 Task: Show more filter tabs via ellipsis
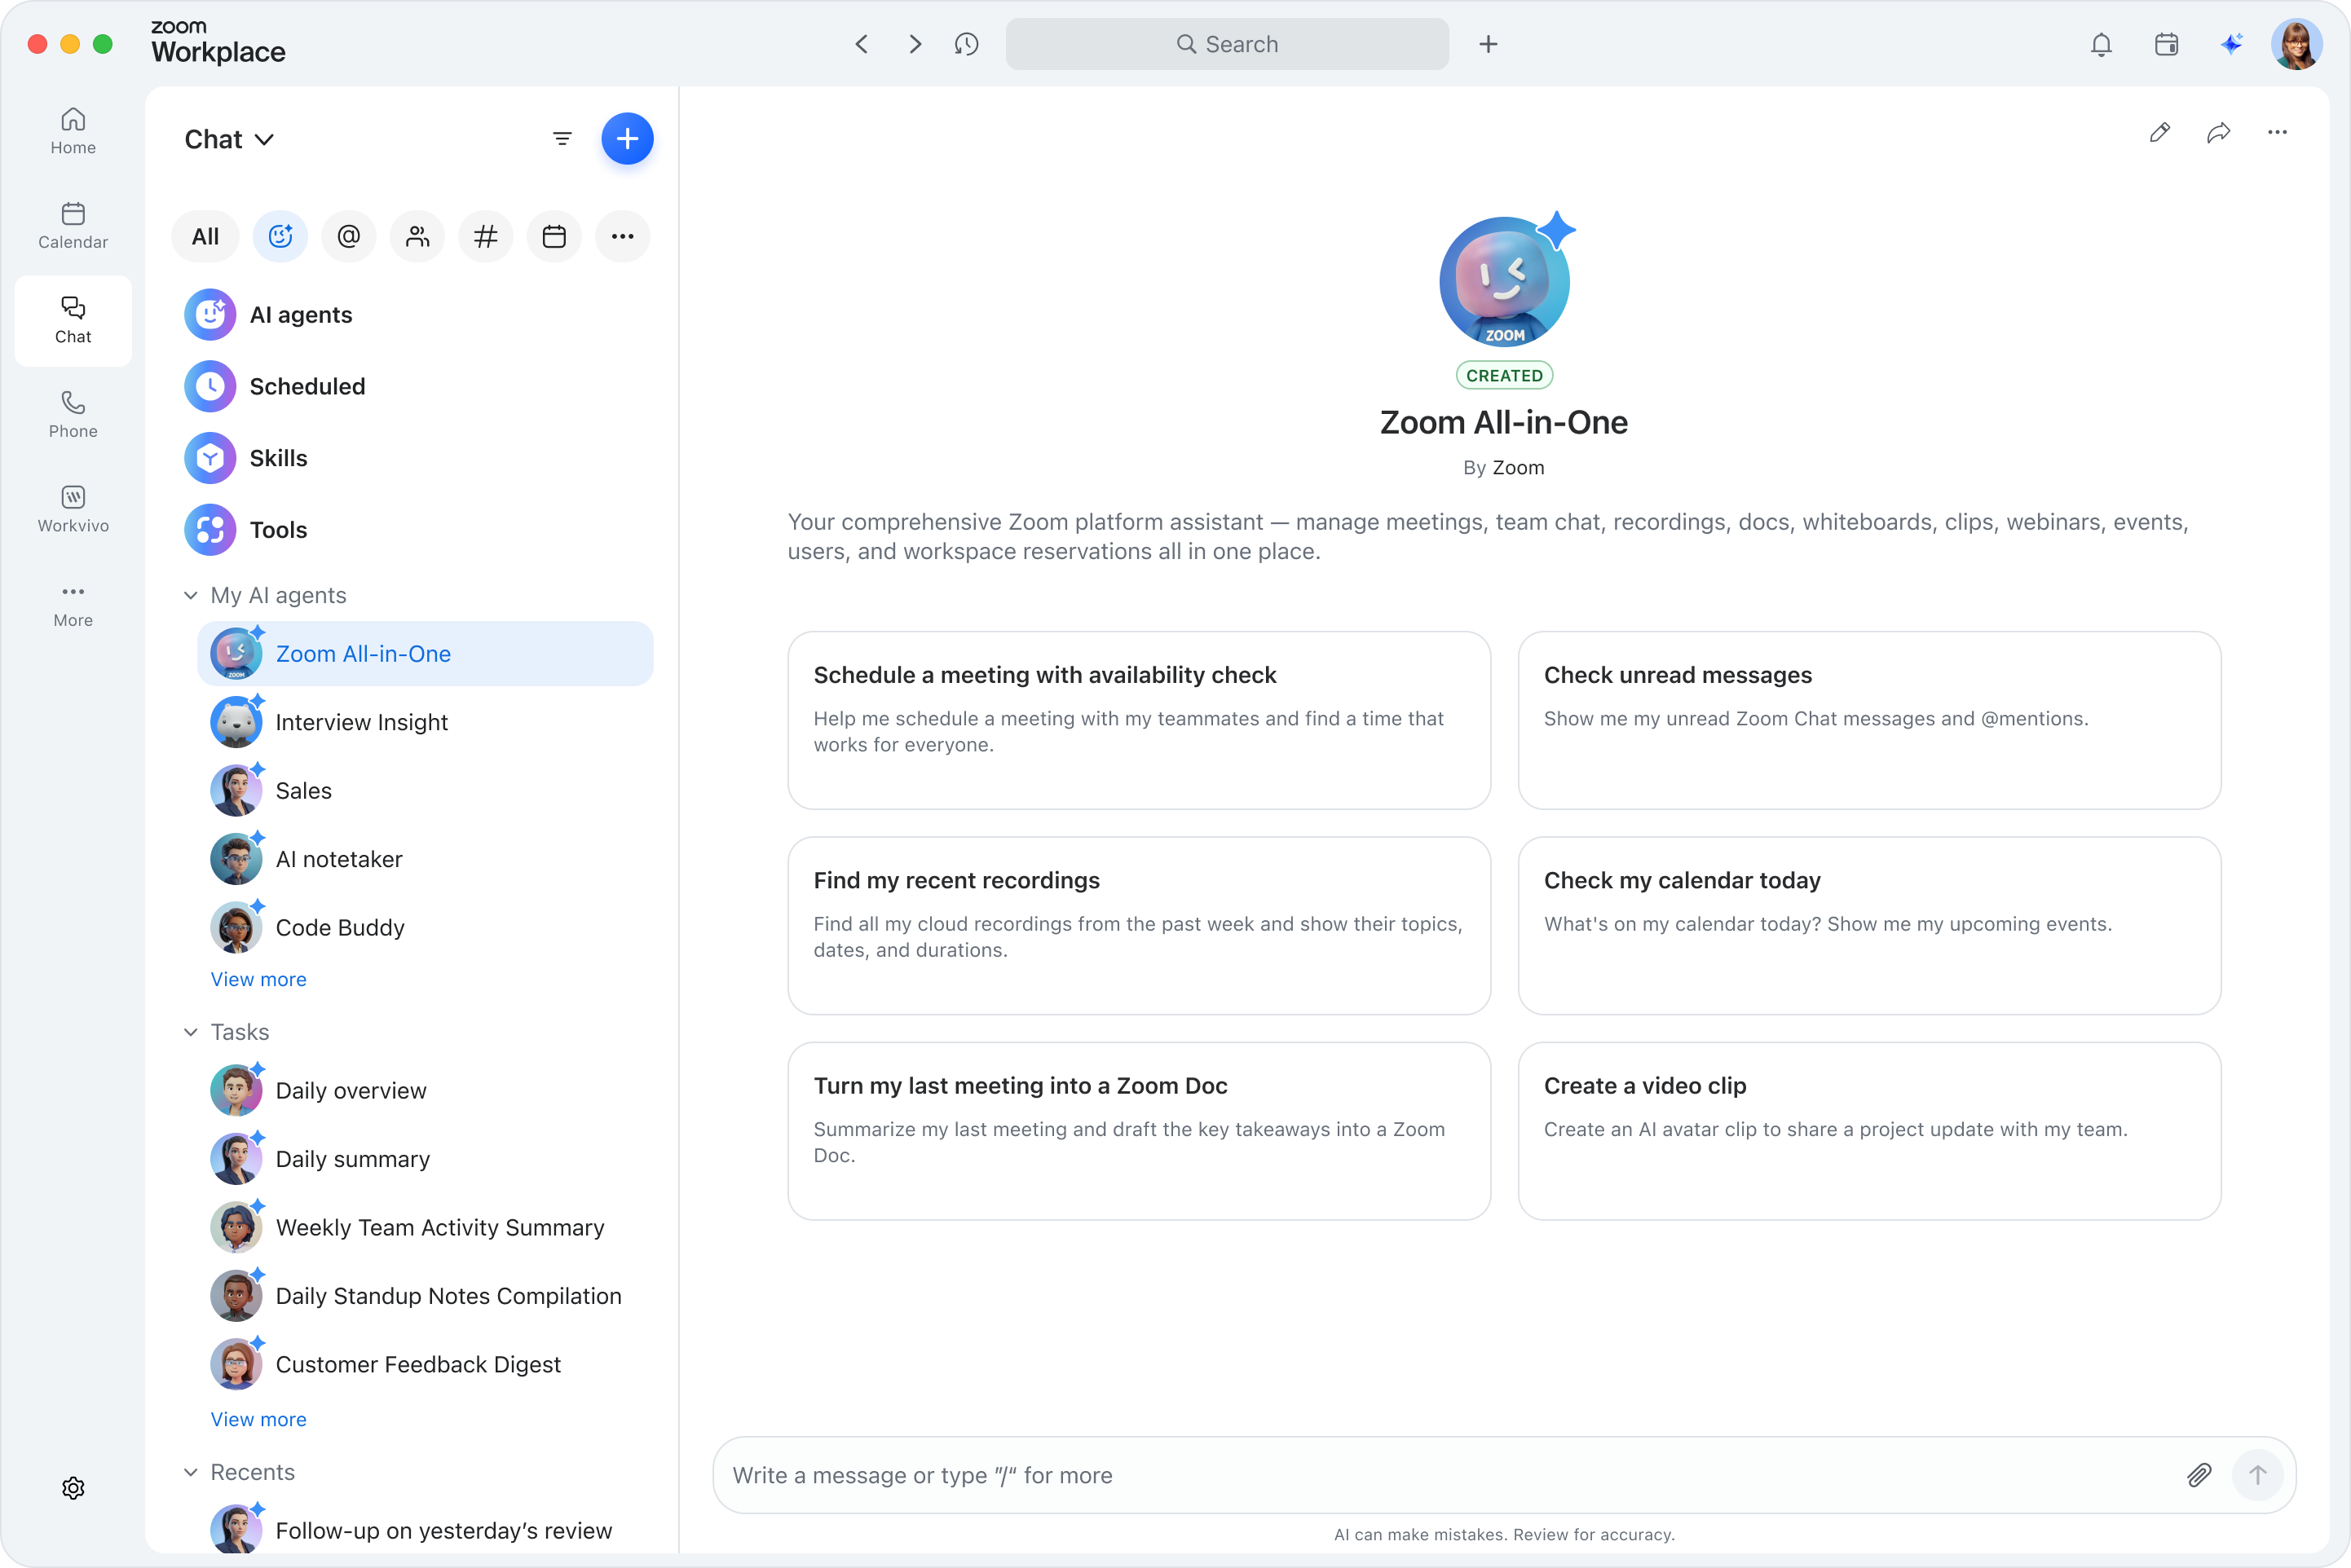(622, 237)
